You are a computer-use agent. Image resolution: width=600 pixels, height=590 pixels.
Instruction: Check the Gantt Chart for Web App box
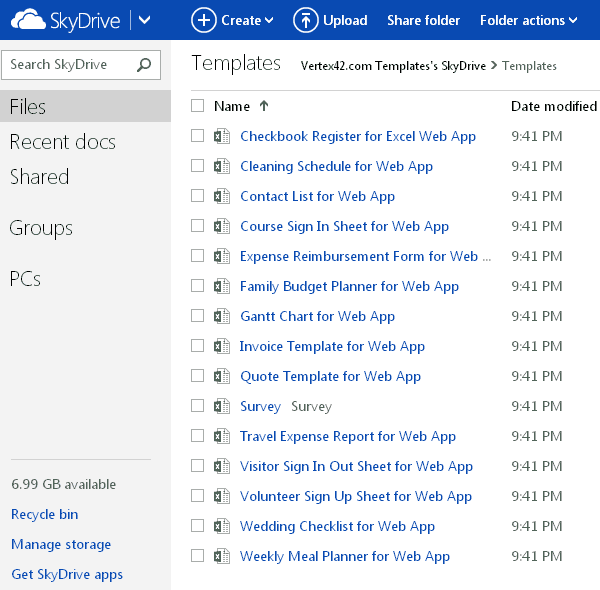click(197, 316)
